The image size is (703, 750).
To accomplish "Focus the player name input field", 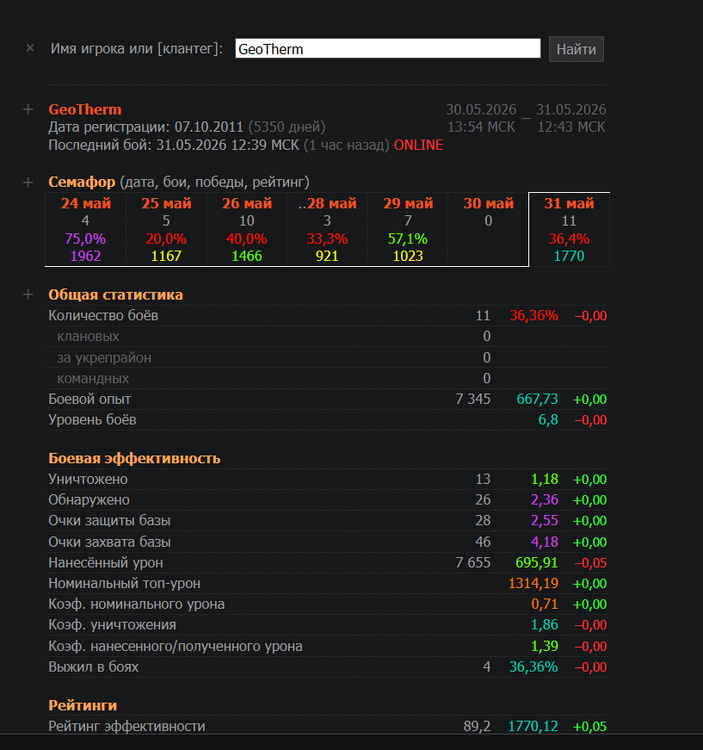I will (x=388, y=49).
